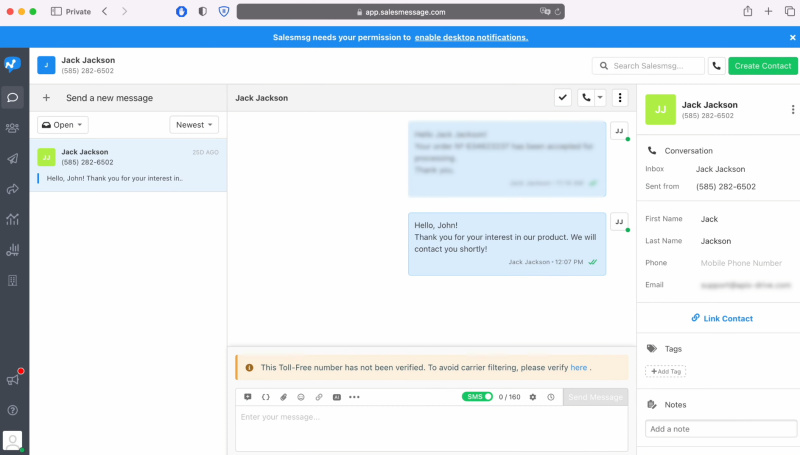Open the AI assistant icon in composer
This screenshot has height=455, width=800.
(337, 397)
